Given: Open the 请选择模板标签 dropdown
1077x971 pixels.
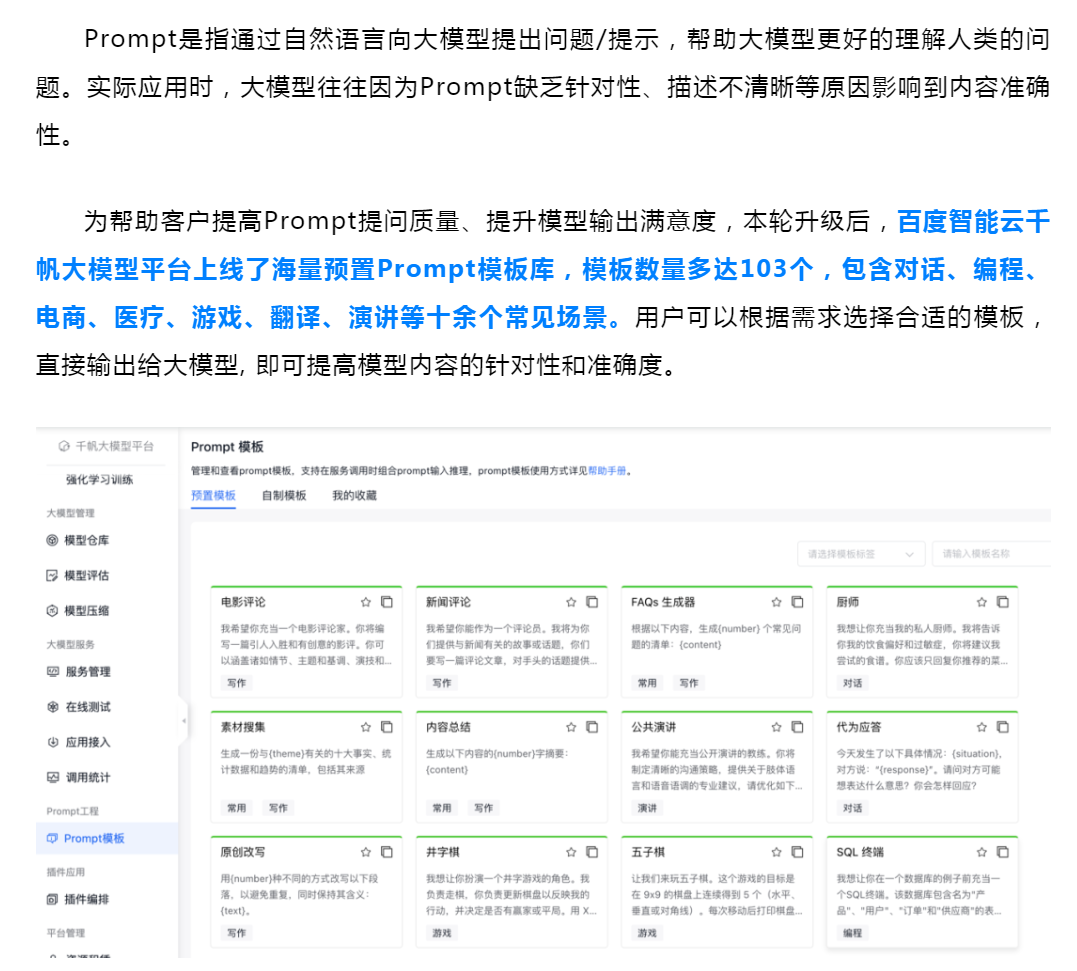Looking at the screenshot, I should [x=860, y=554].
